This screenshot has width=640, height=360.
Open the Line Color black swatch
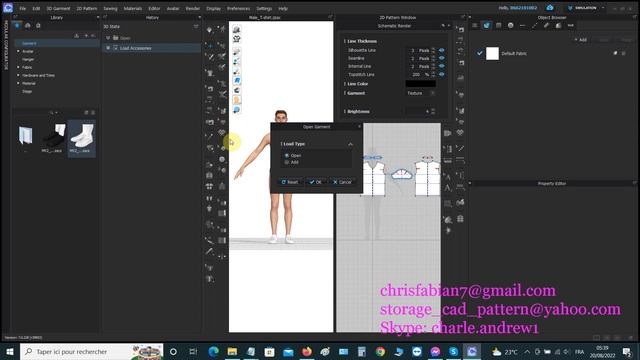[x=420, y=84]
